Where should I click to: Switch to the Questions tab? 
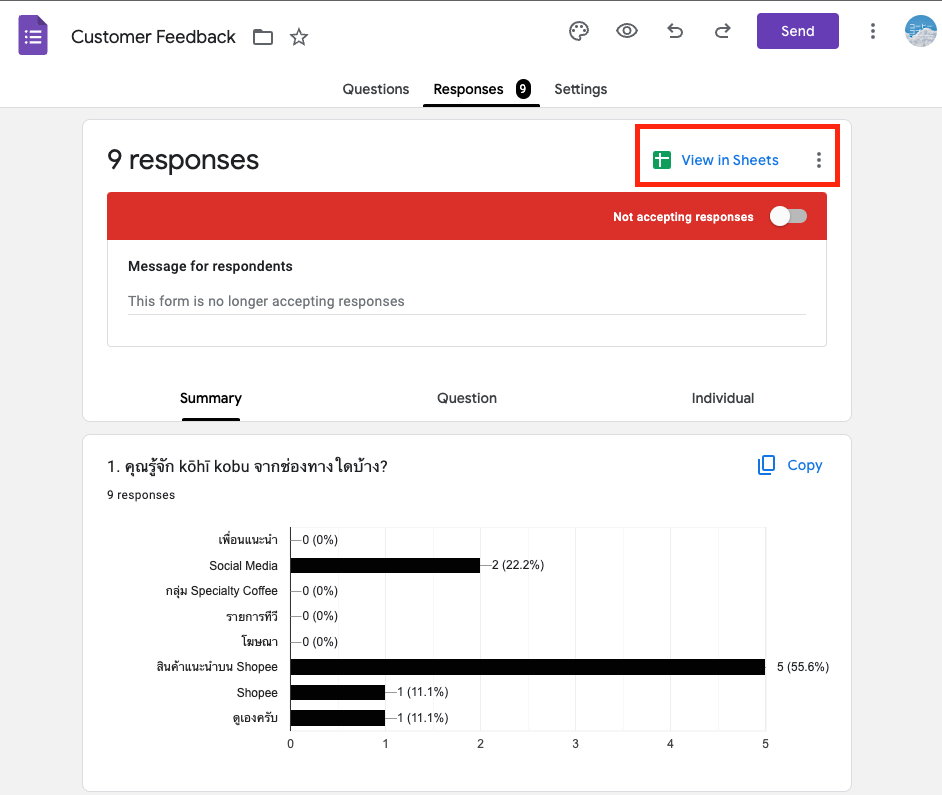click(x=375, y=89)
